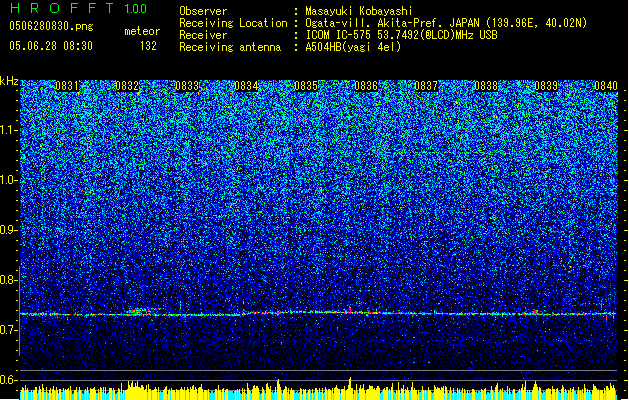Click the 0839 time marker

(546, 86)
